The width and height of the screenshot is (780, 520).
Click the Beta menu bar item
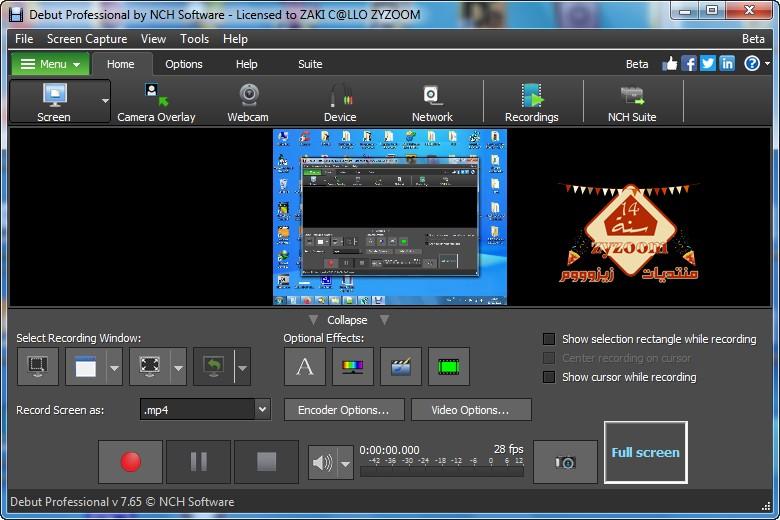click(753, 39)
